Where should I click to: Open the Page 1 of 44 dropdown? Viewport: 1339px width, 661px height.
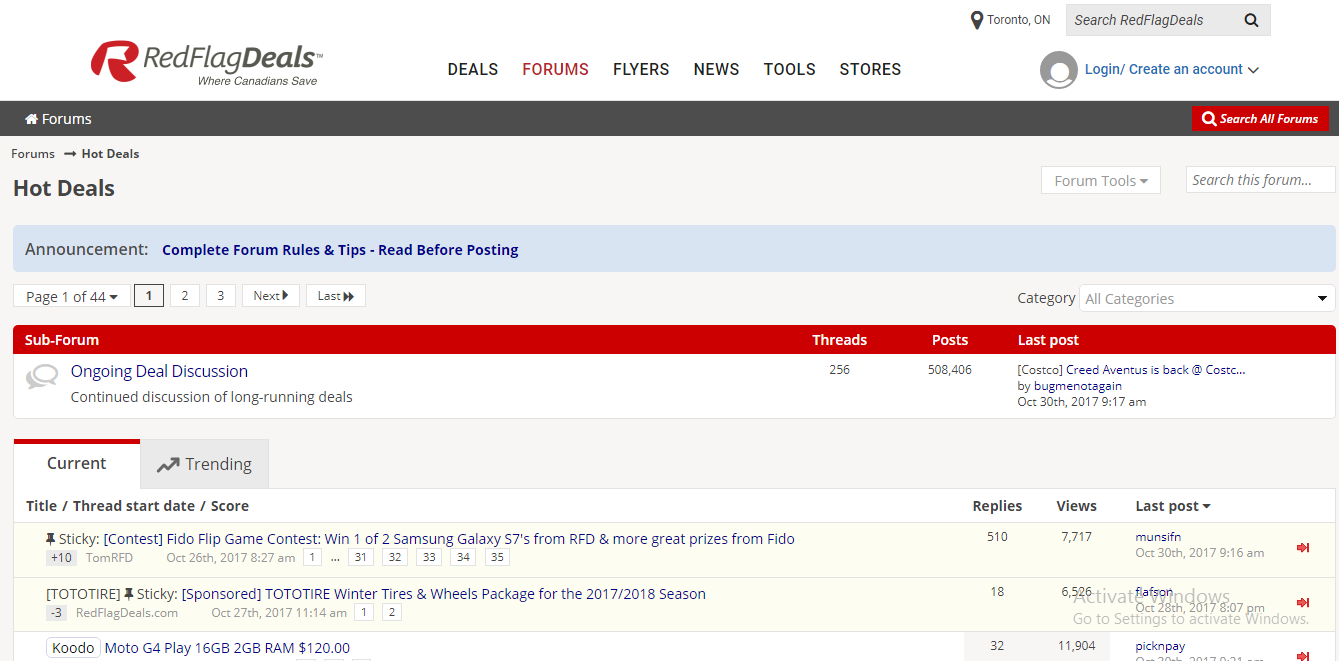(72, 296)
